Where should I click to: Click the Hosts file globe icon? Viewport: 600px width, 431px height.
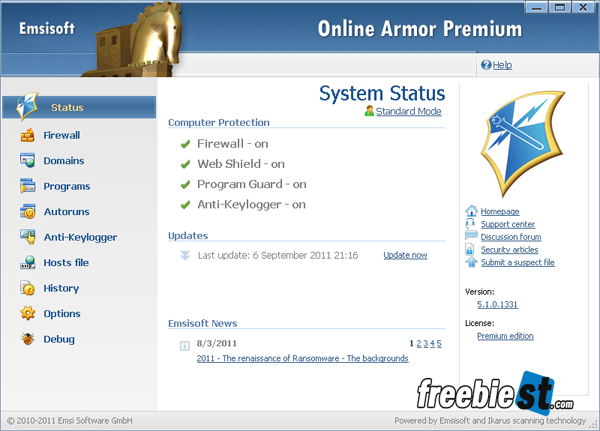tap(28, 263)
